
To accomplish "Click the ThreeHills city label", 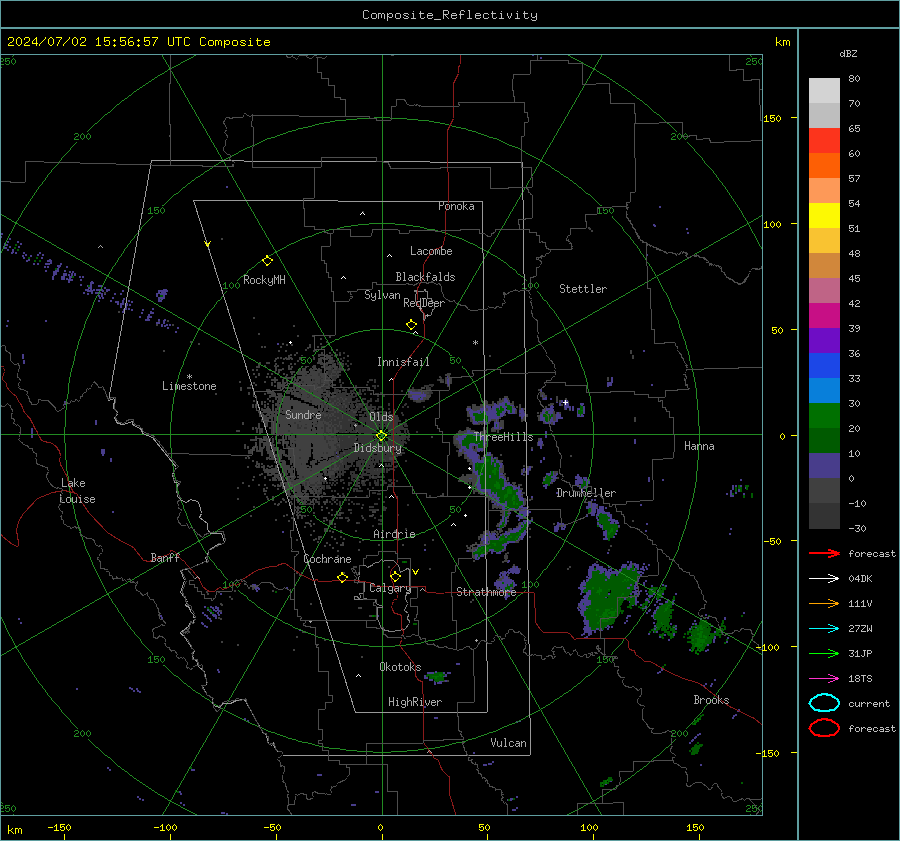I will tap(503, 437).
